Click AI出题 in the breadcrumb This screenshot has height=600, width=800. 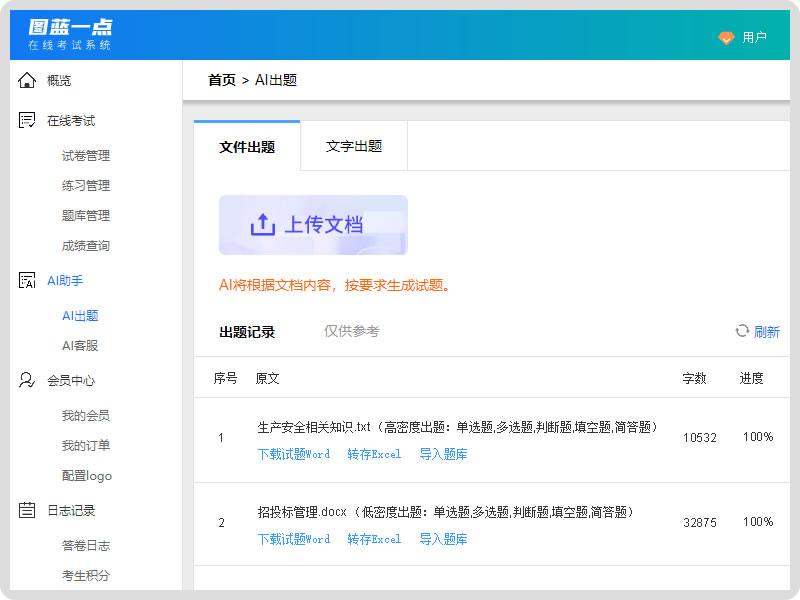[x=276, y=80]
